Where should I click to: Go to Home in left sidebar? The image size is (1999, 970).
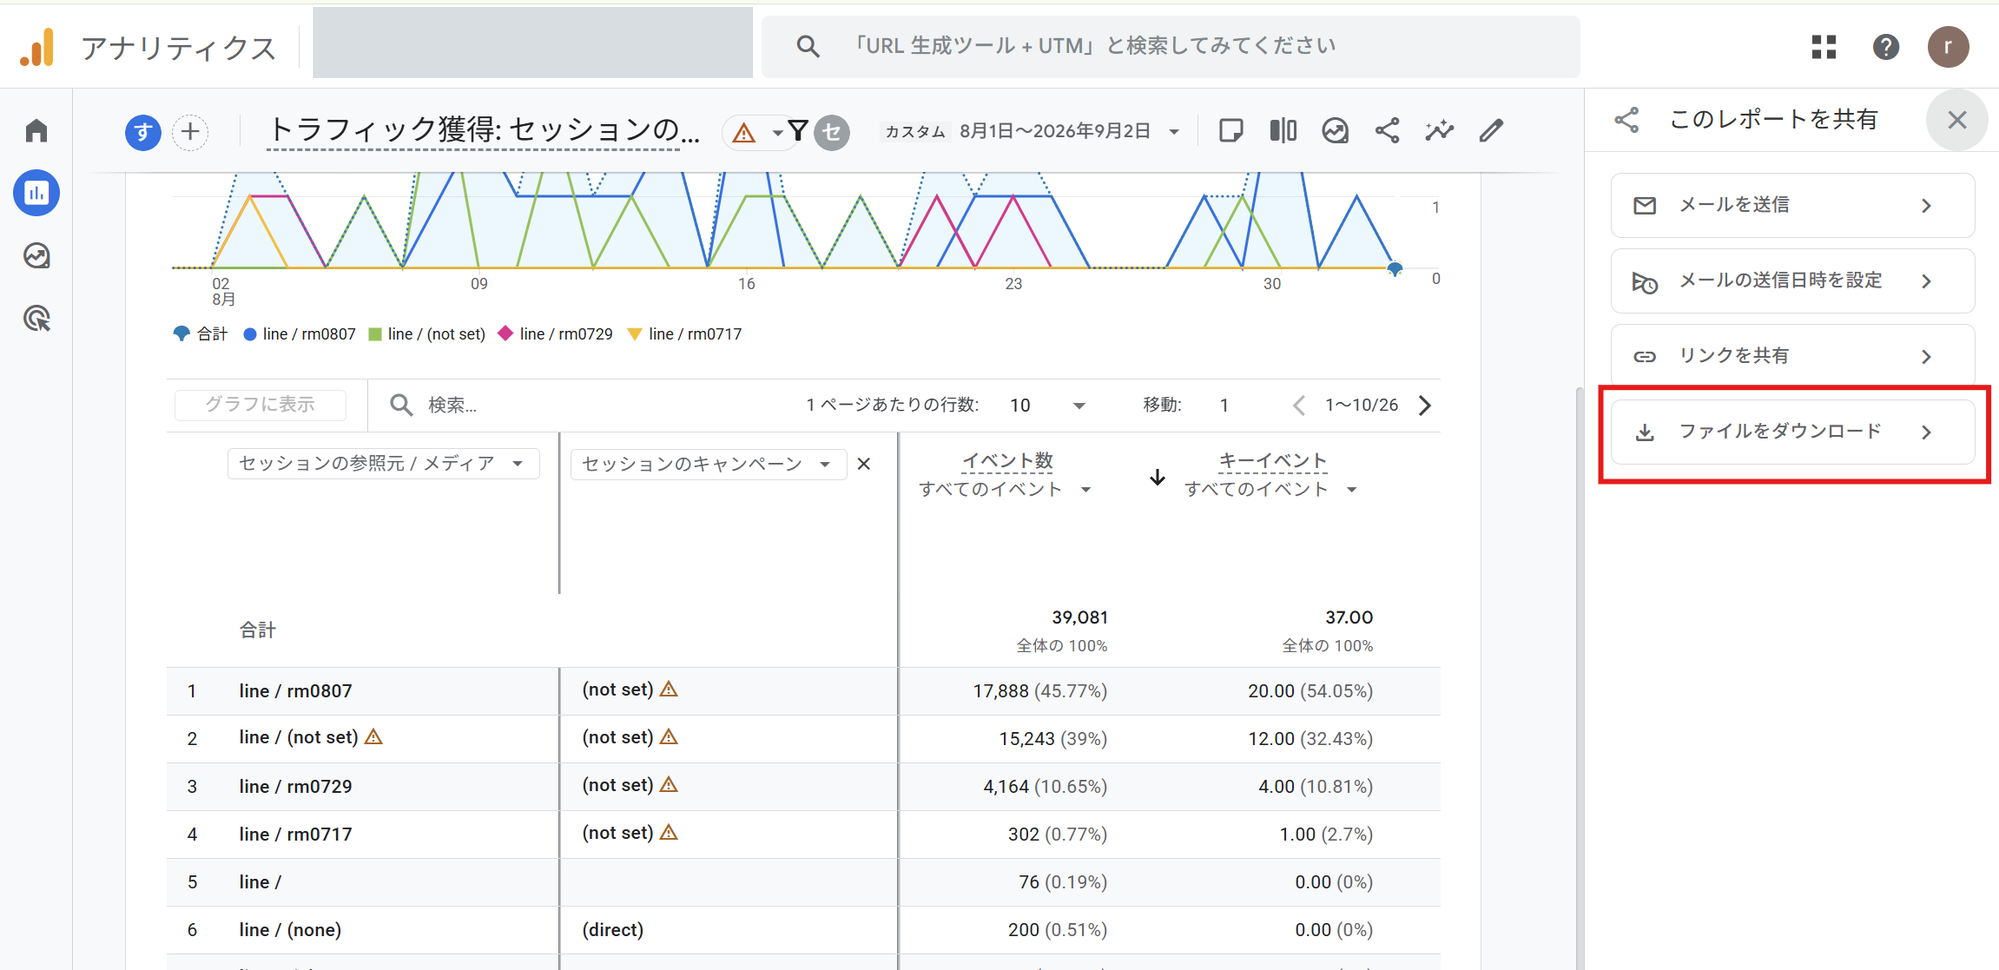(x=37, y=131)
